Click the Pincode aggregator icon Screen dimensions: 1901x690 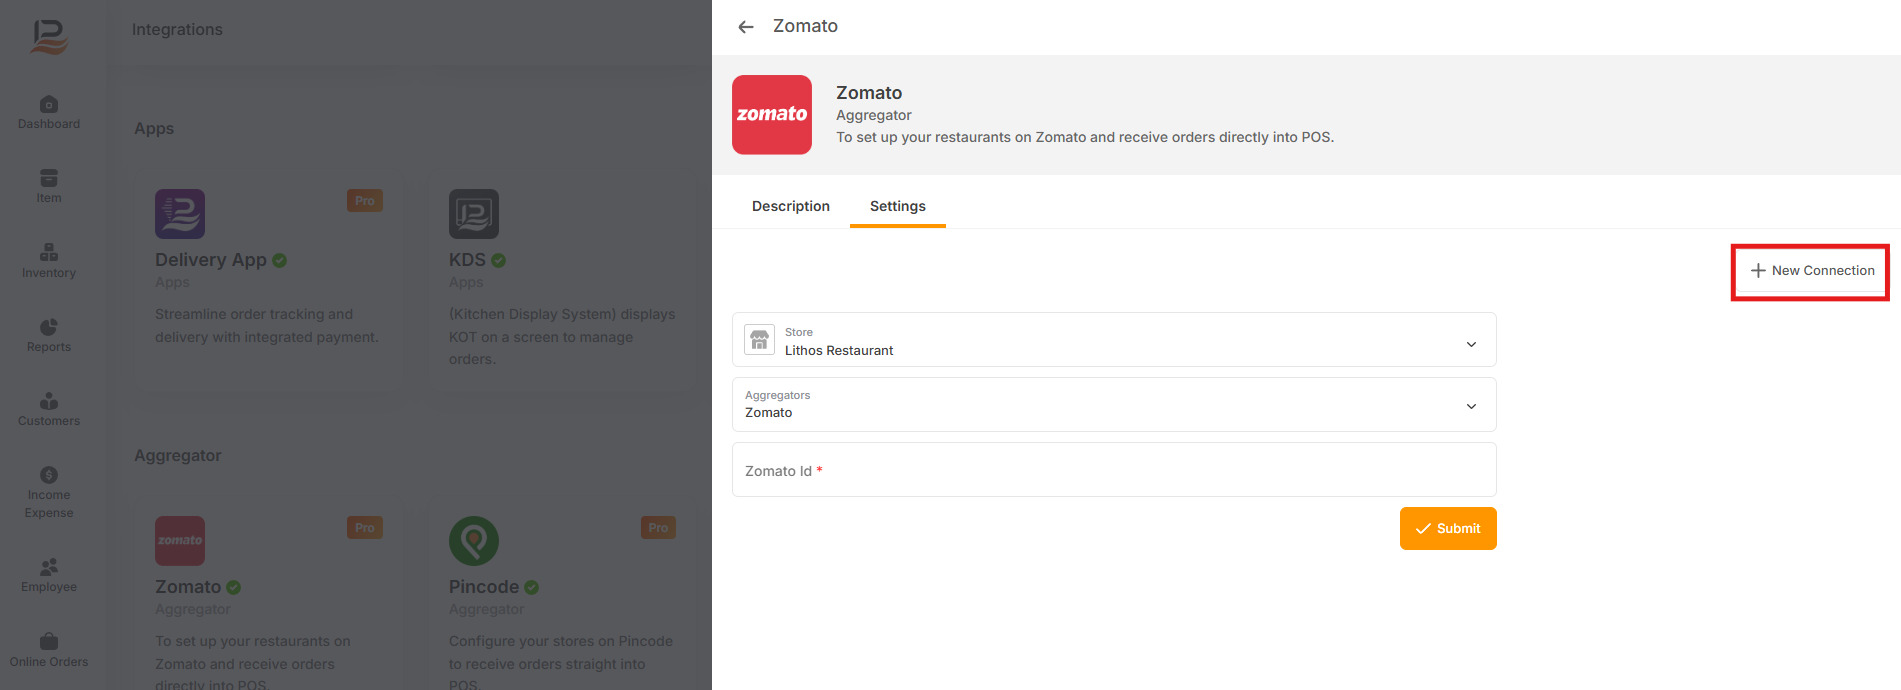(x=473, y=541)
